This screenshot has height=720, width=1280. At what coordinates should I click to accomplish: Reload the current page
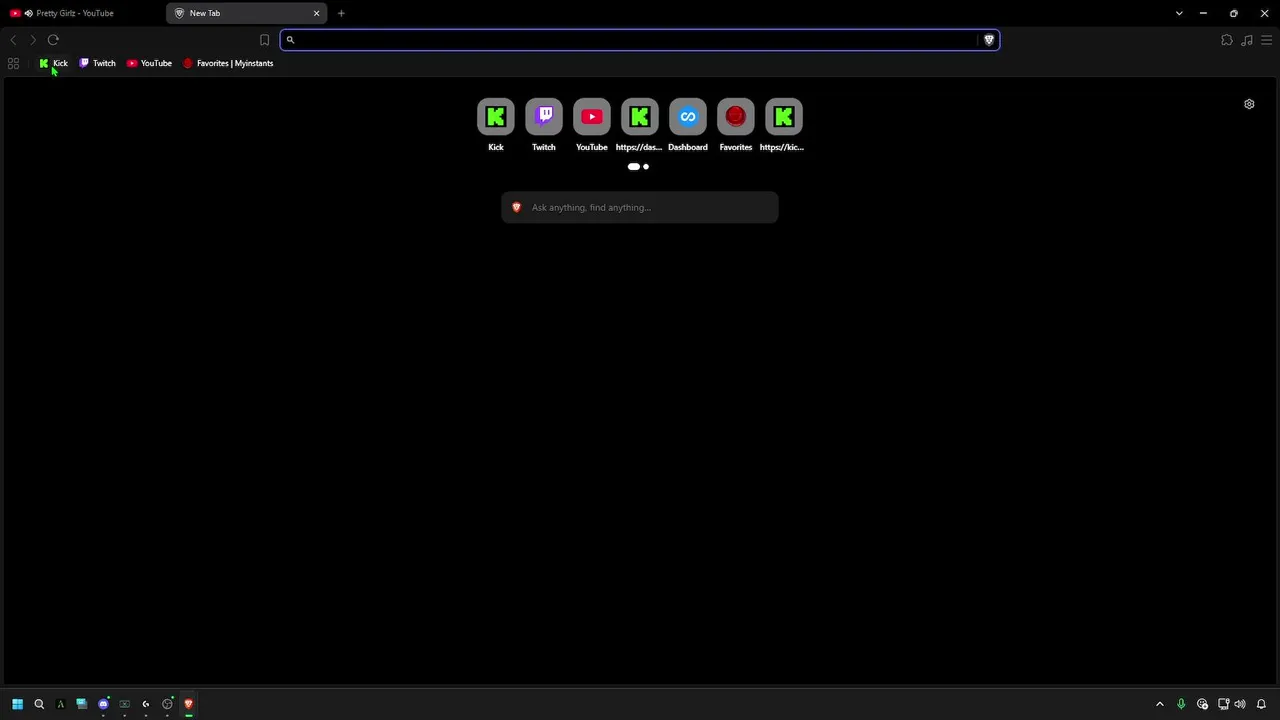[53, 40]
